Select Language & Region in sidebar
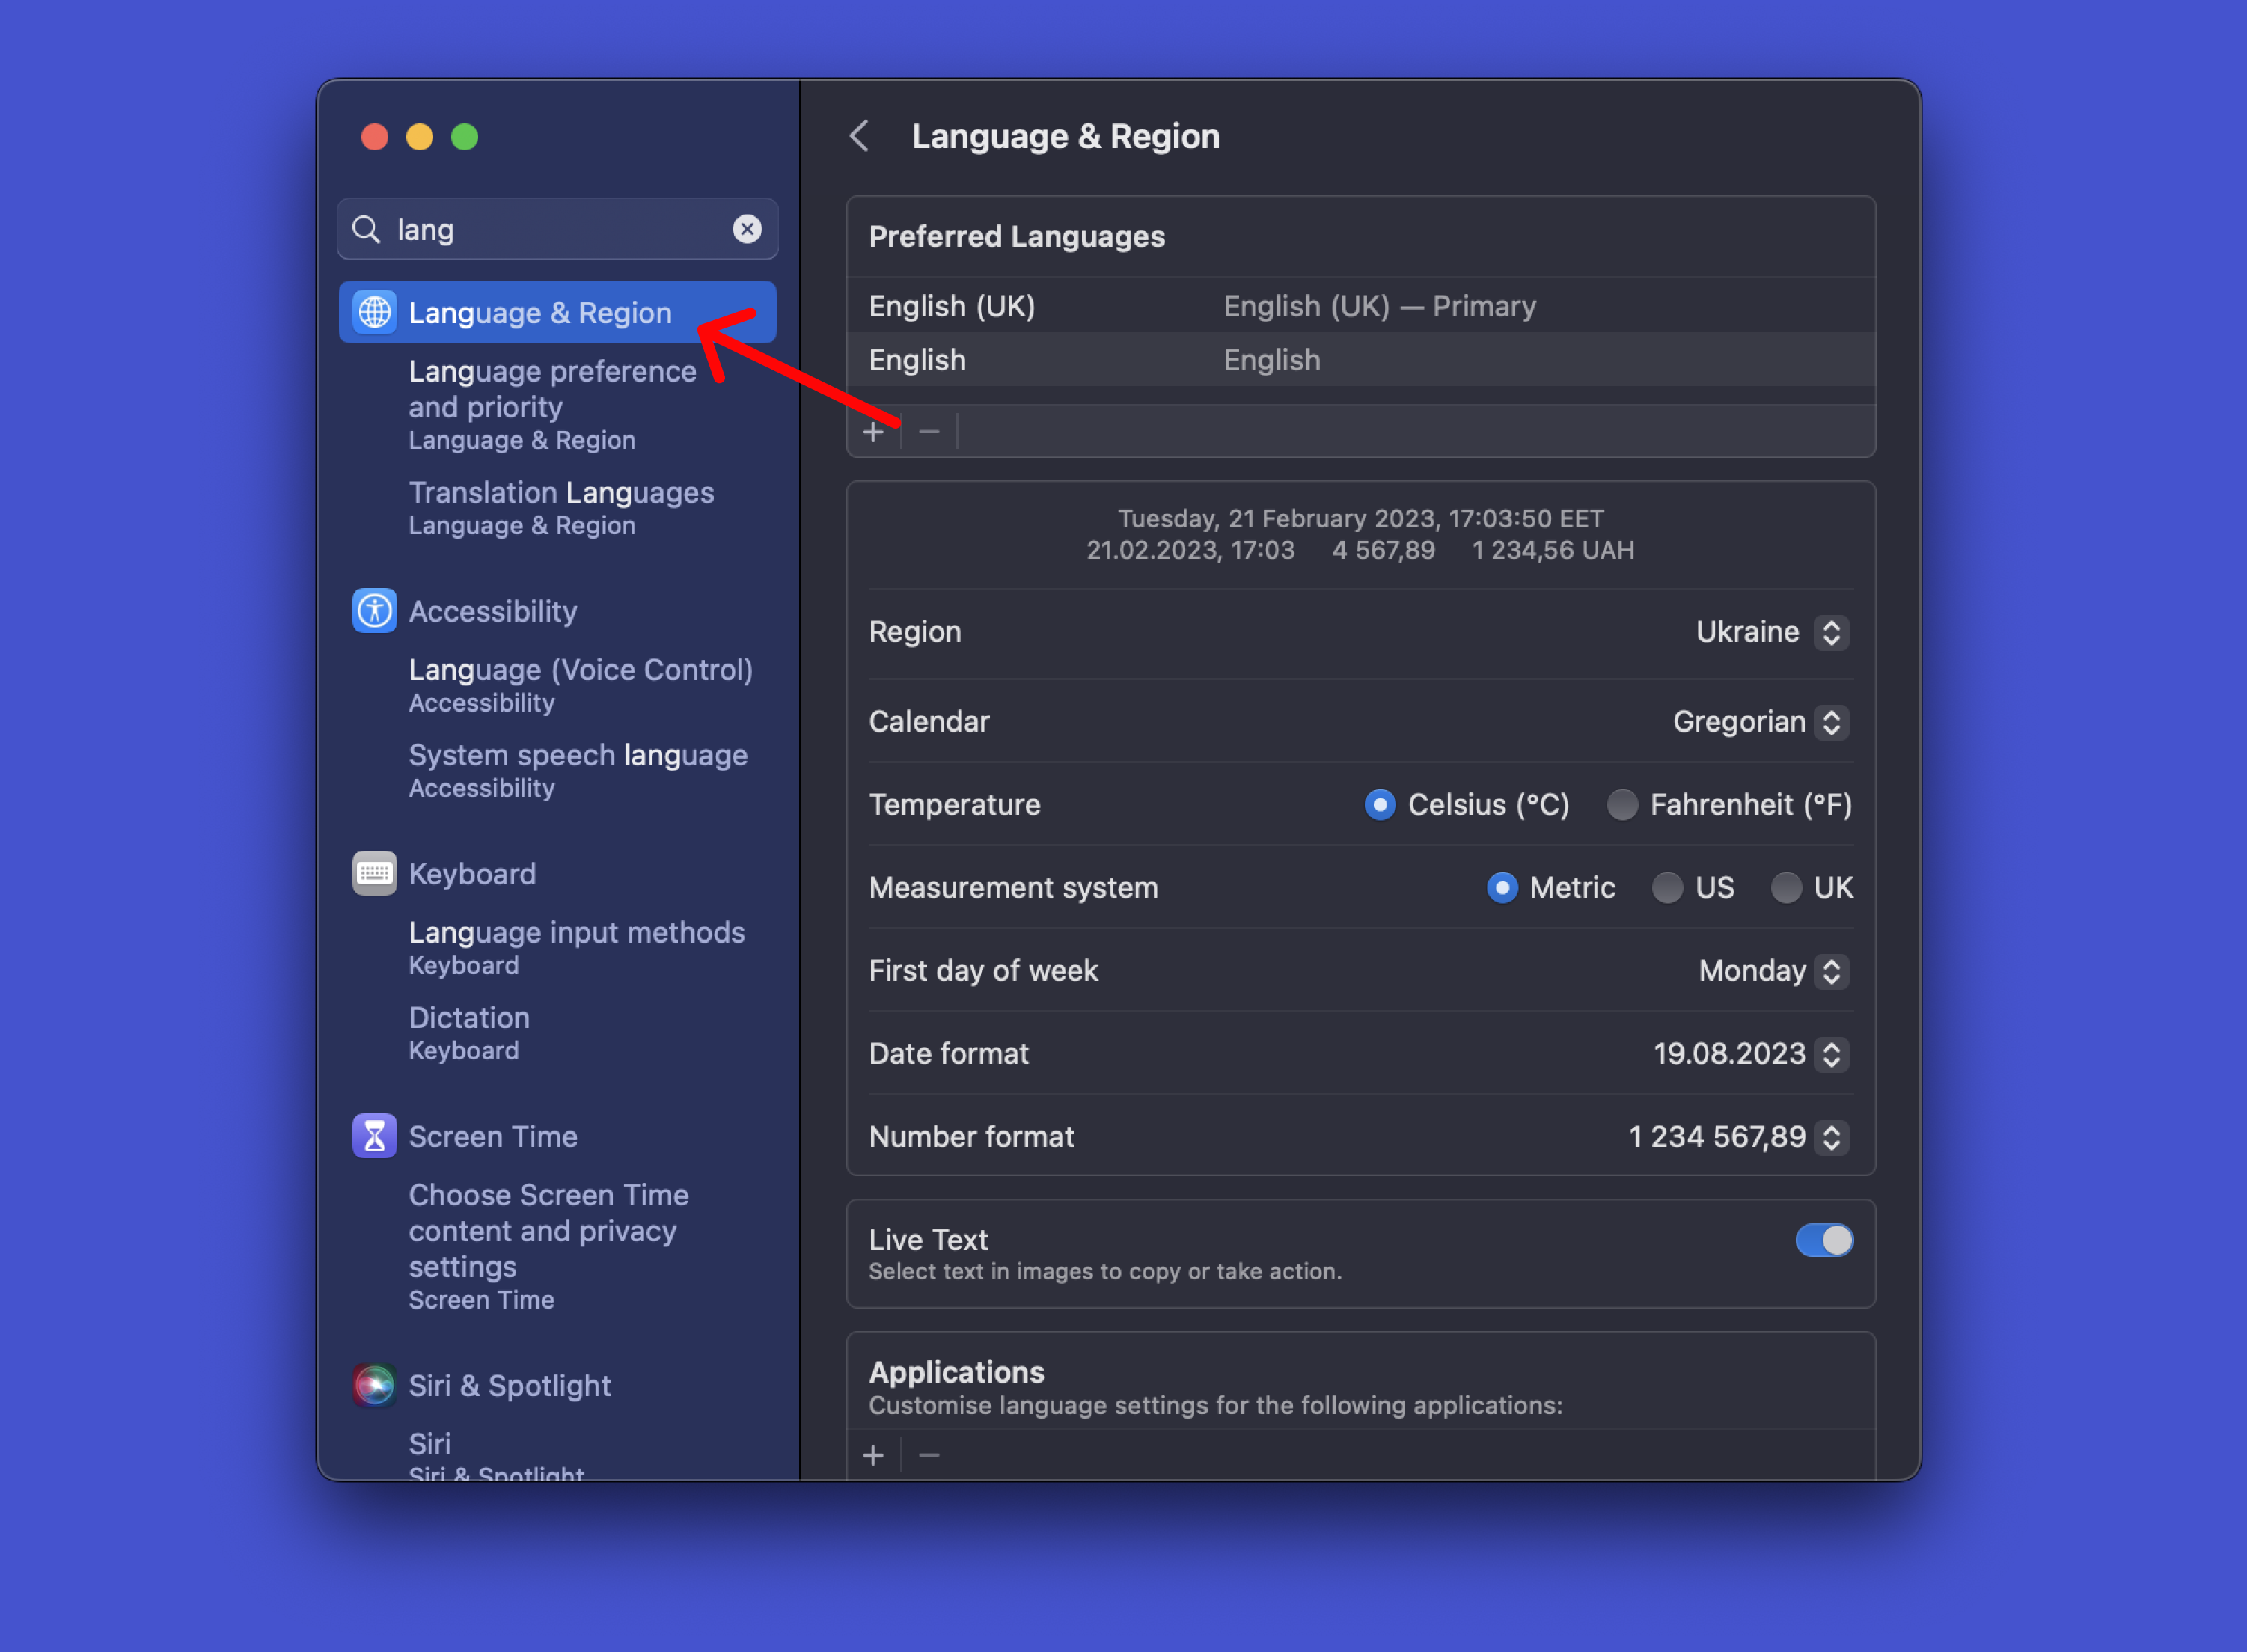The image size is (2247, 1652). [558, 312]
